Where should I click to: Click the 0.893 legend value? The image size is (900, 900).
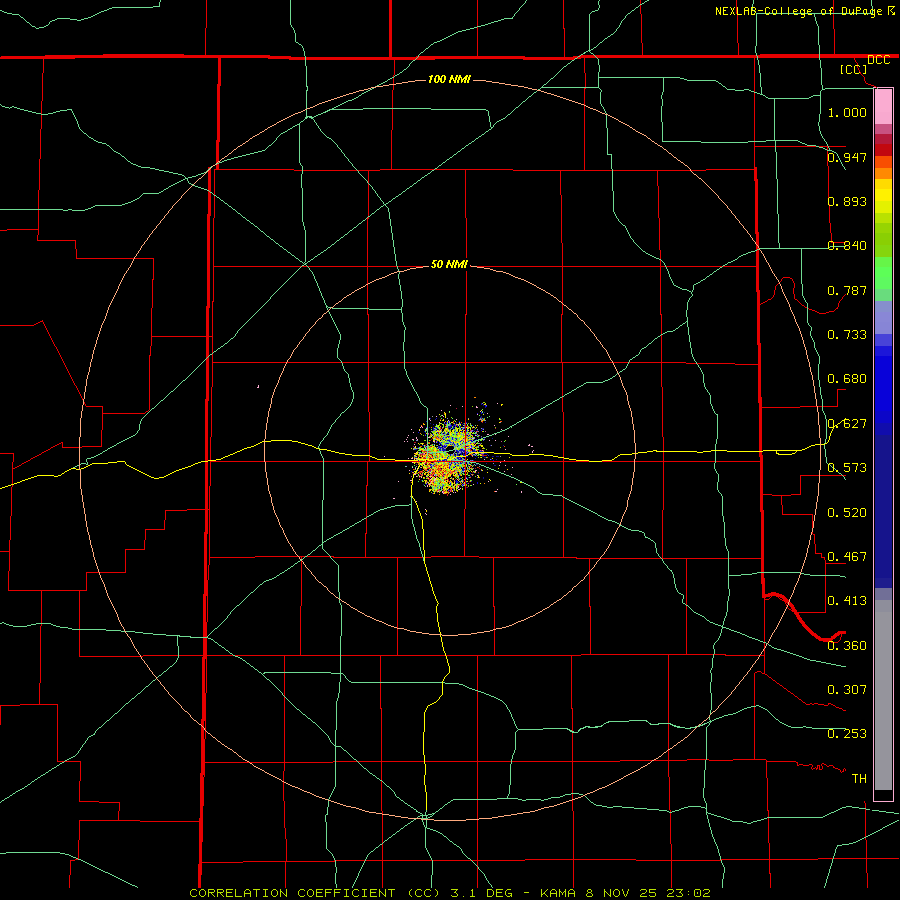tap(847, 201)
